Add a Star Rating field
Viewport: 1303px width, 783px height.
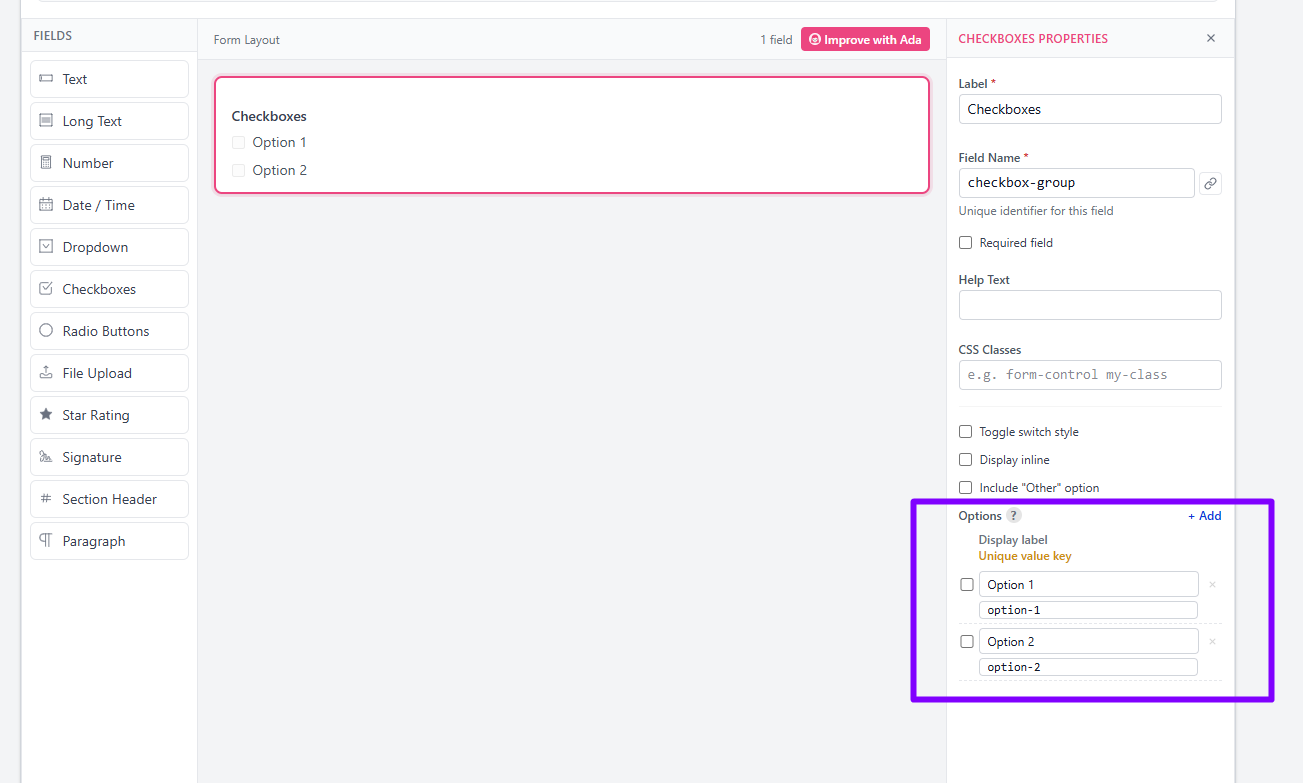pyautogui.click(x=109, y=415)
